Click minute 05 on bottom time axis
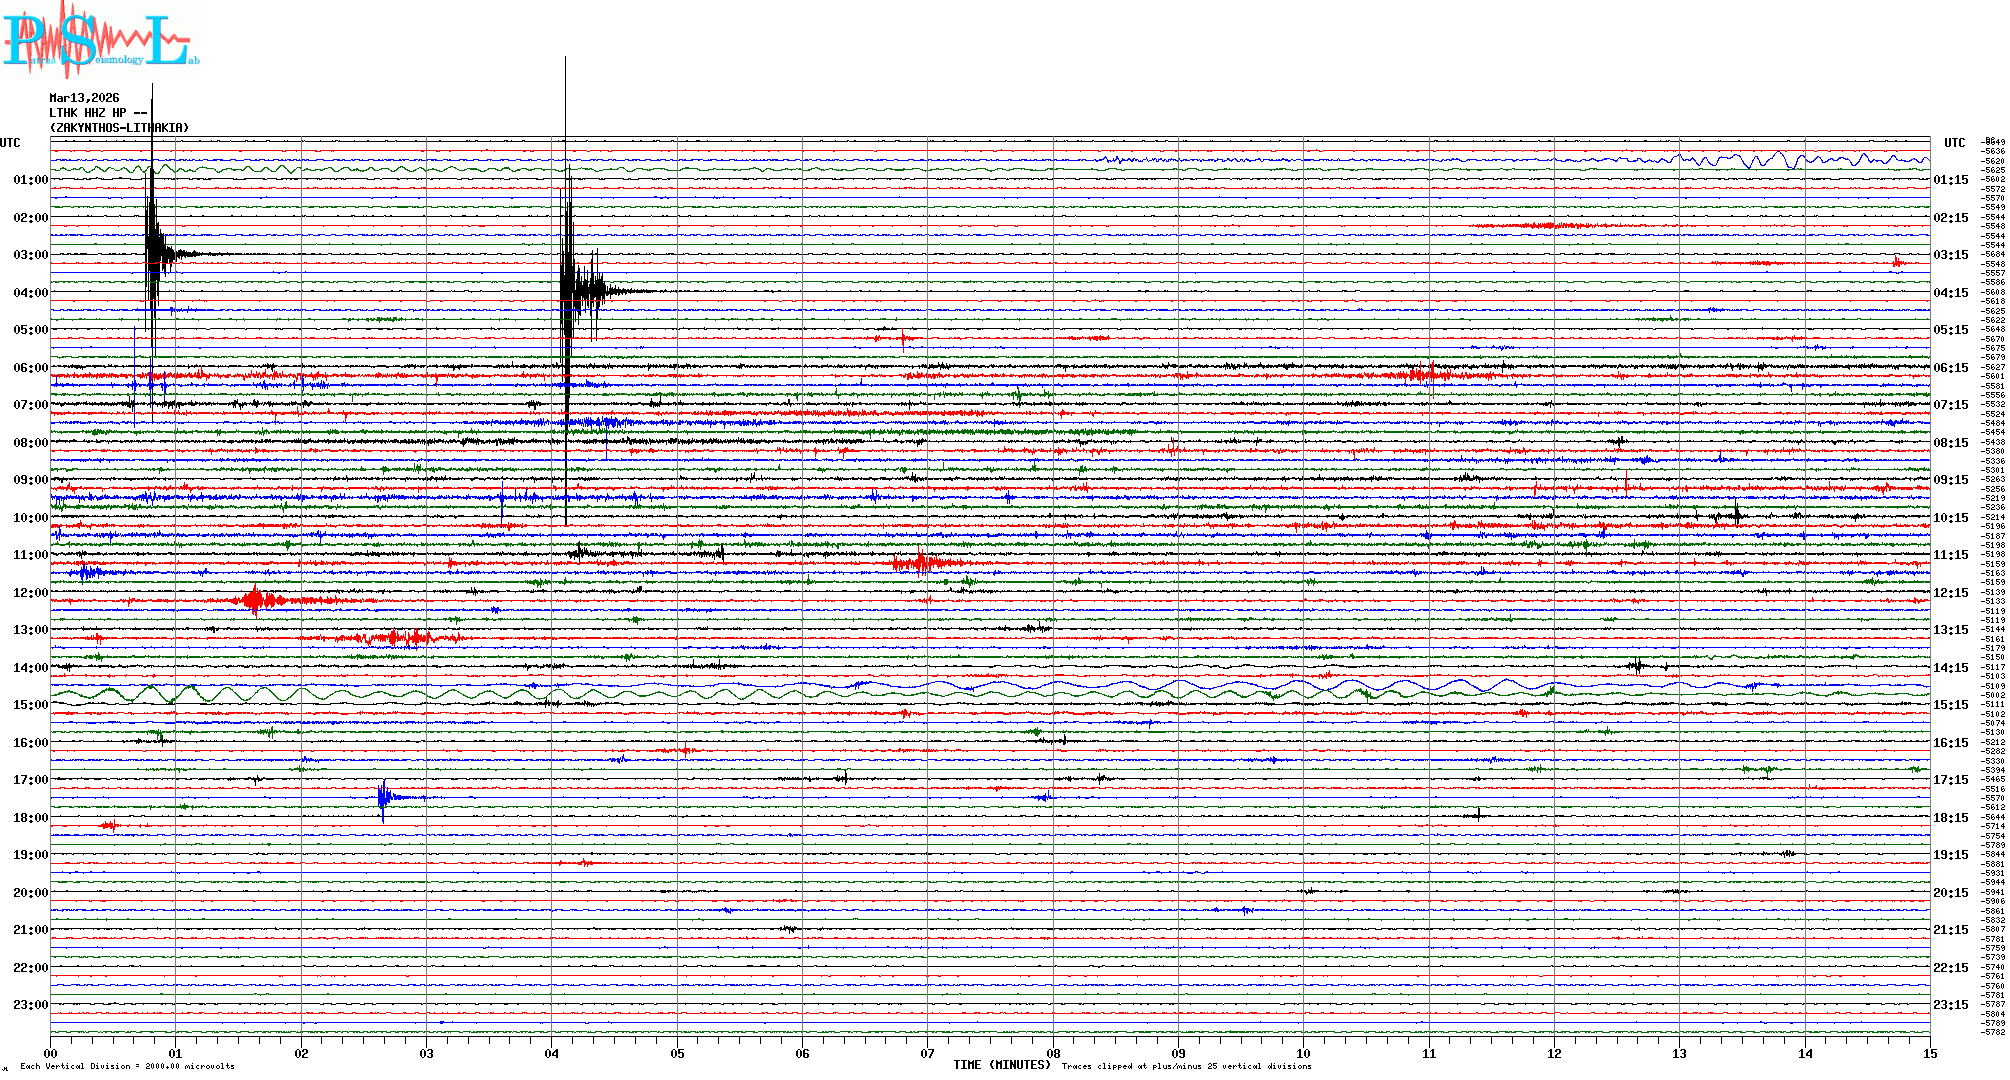2010x1080 pixels. pyautogui.click(x=677, y=1053)
